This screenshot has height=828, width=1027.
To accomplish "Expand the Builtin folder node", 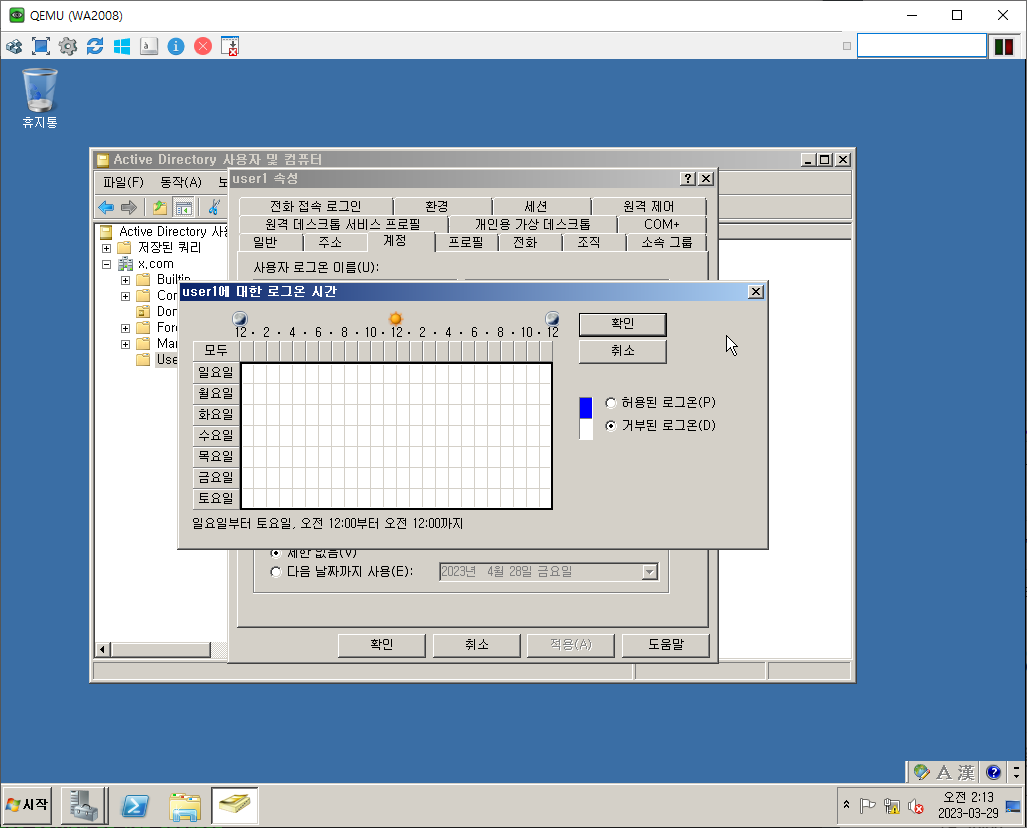I will [x=125, y=280].
